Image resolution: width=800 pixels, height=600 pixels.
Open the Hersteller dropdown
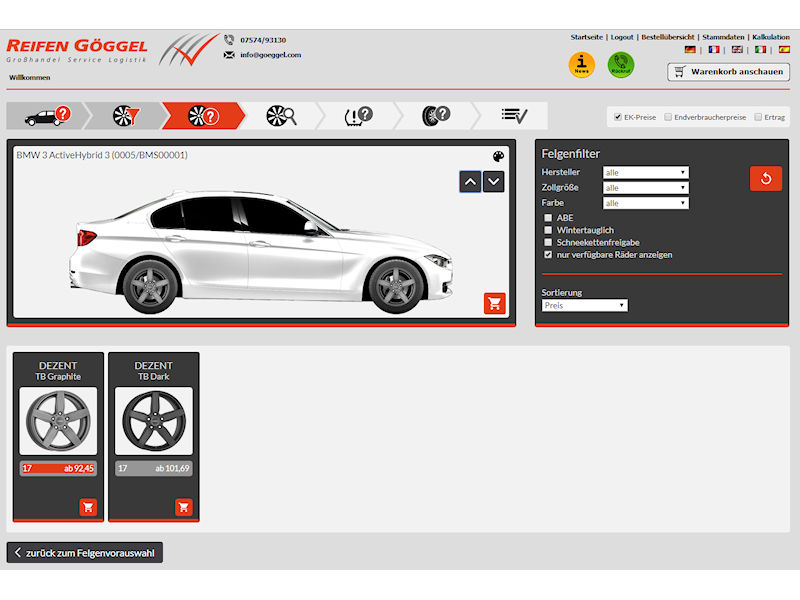[x=645, y=172]
